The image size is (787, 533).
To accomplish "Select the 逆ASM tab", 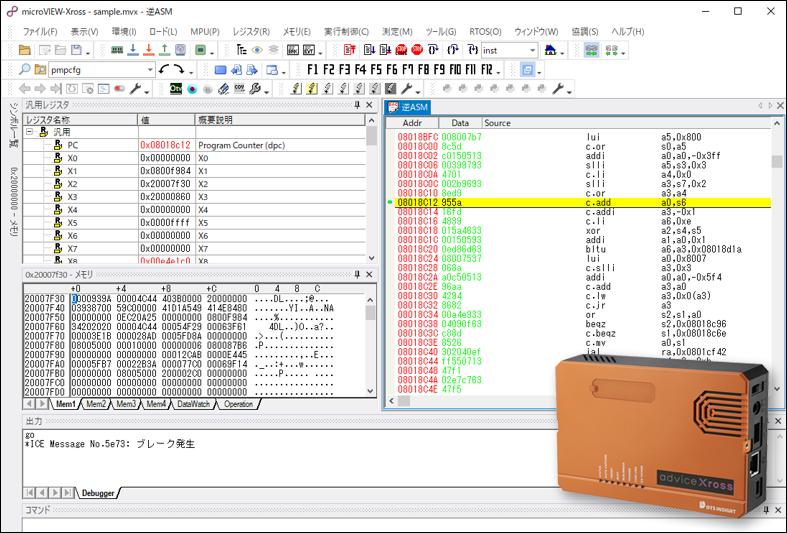I will click(x=408, y=107).
